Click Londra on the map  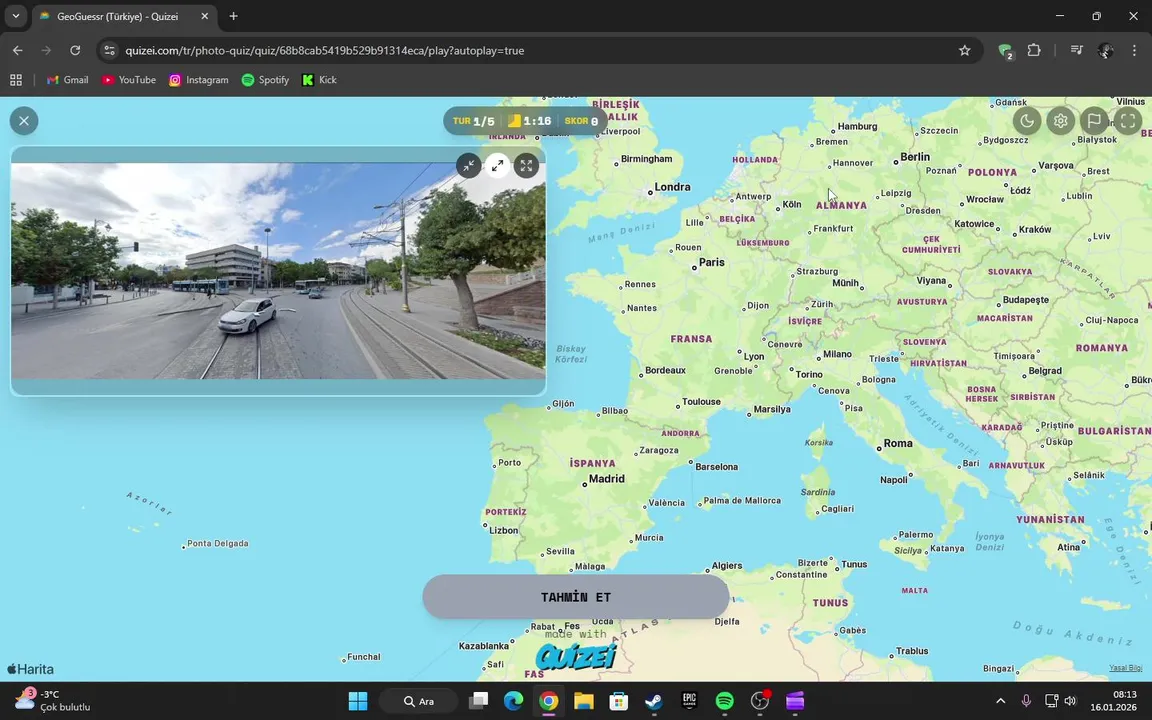click(x=670, y=187)
